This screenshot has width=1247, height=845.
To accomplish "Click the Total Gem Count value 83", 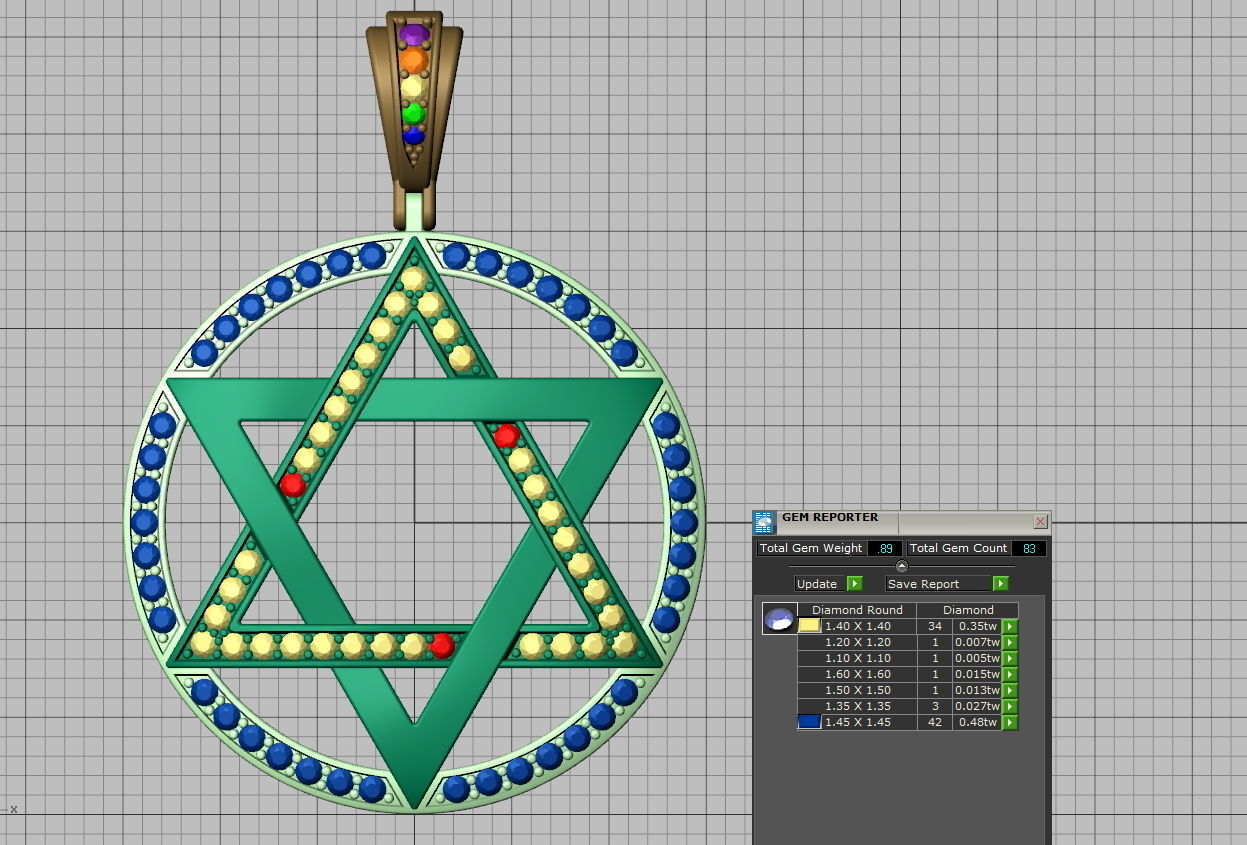I will pyautogui.click(x=1029, y=548).
